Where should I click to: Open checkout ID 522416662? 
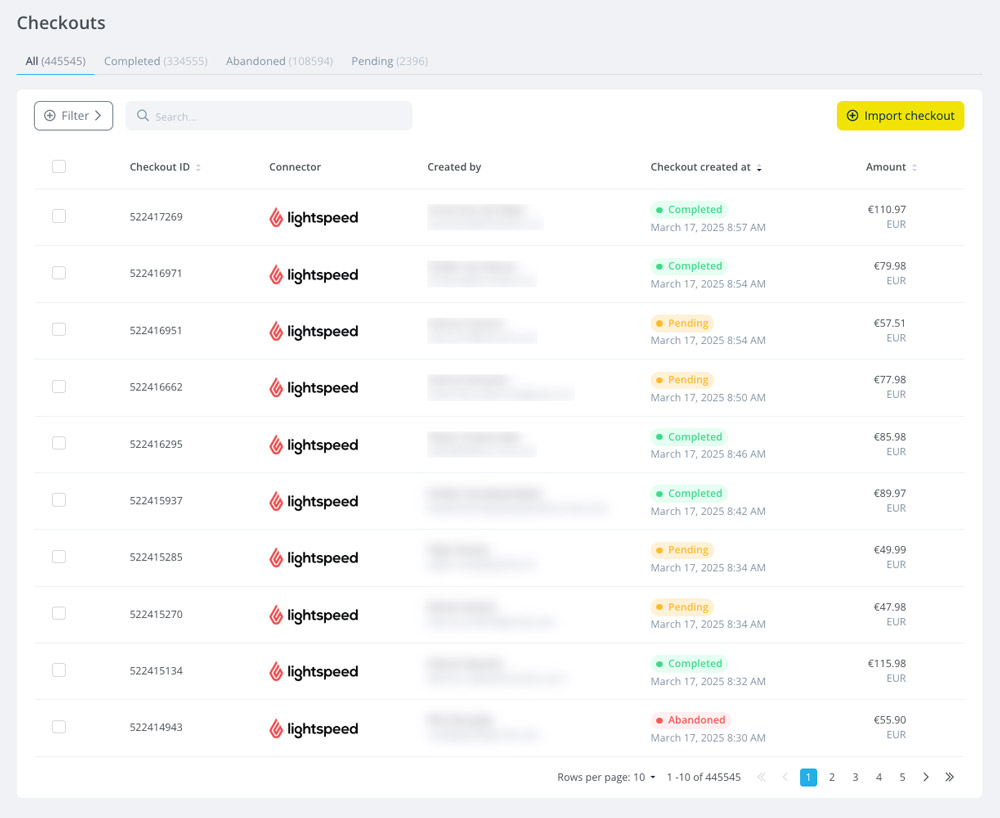156,387
